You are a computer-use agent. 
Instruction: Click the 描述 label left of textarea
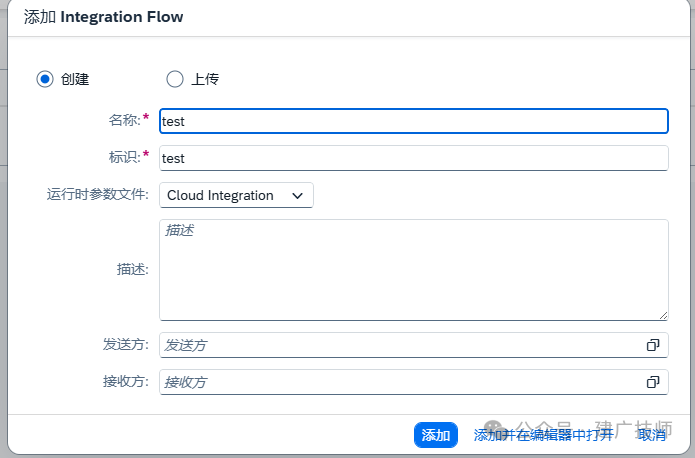click(133, 269)
